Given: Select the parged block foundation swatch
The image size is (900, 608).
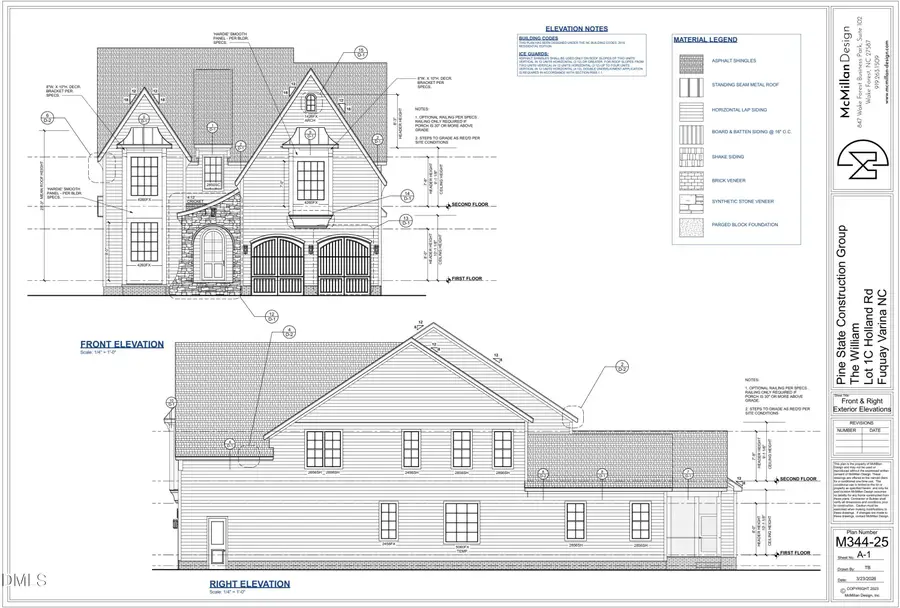Looking at the screenshot, I should point(691,227).
